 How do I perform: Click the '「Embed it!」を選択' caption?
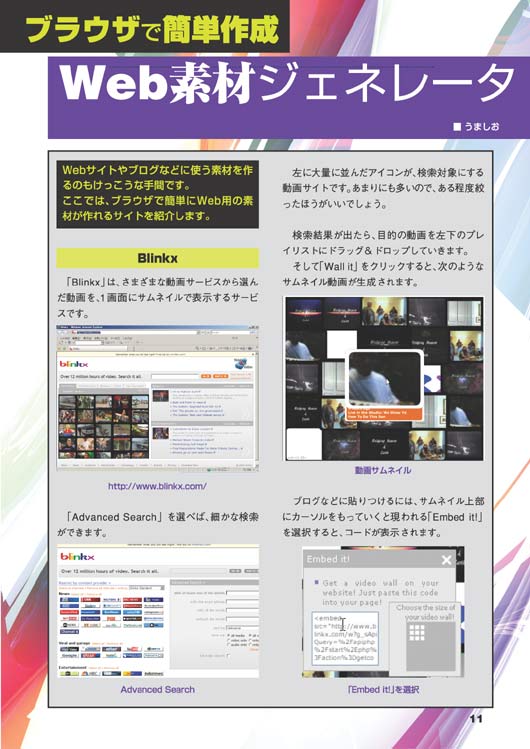[383, 689]
